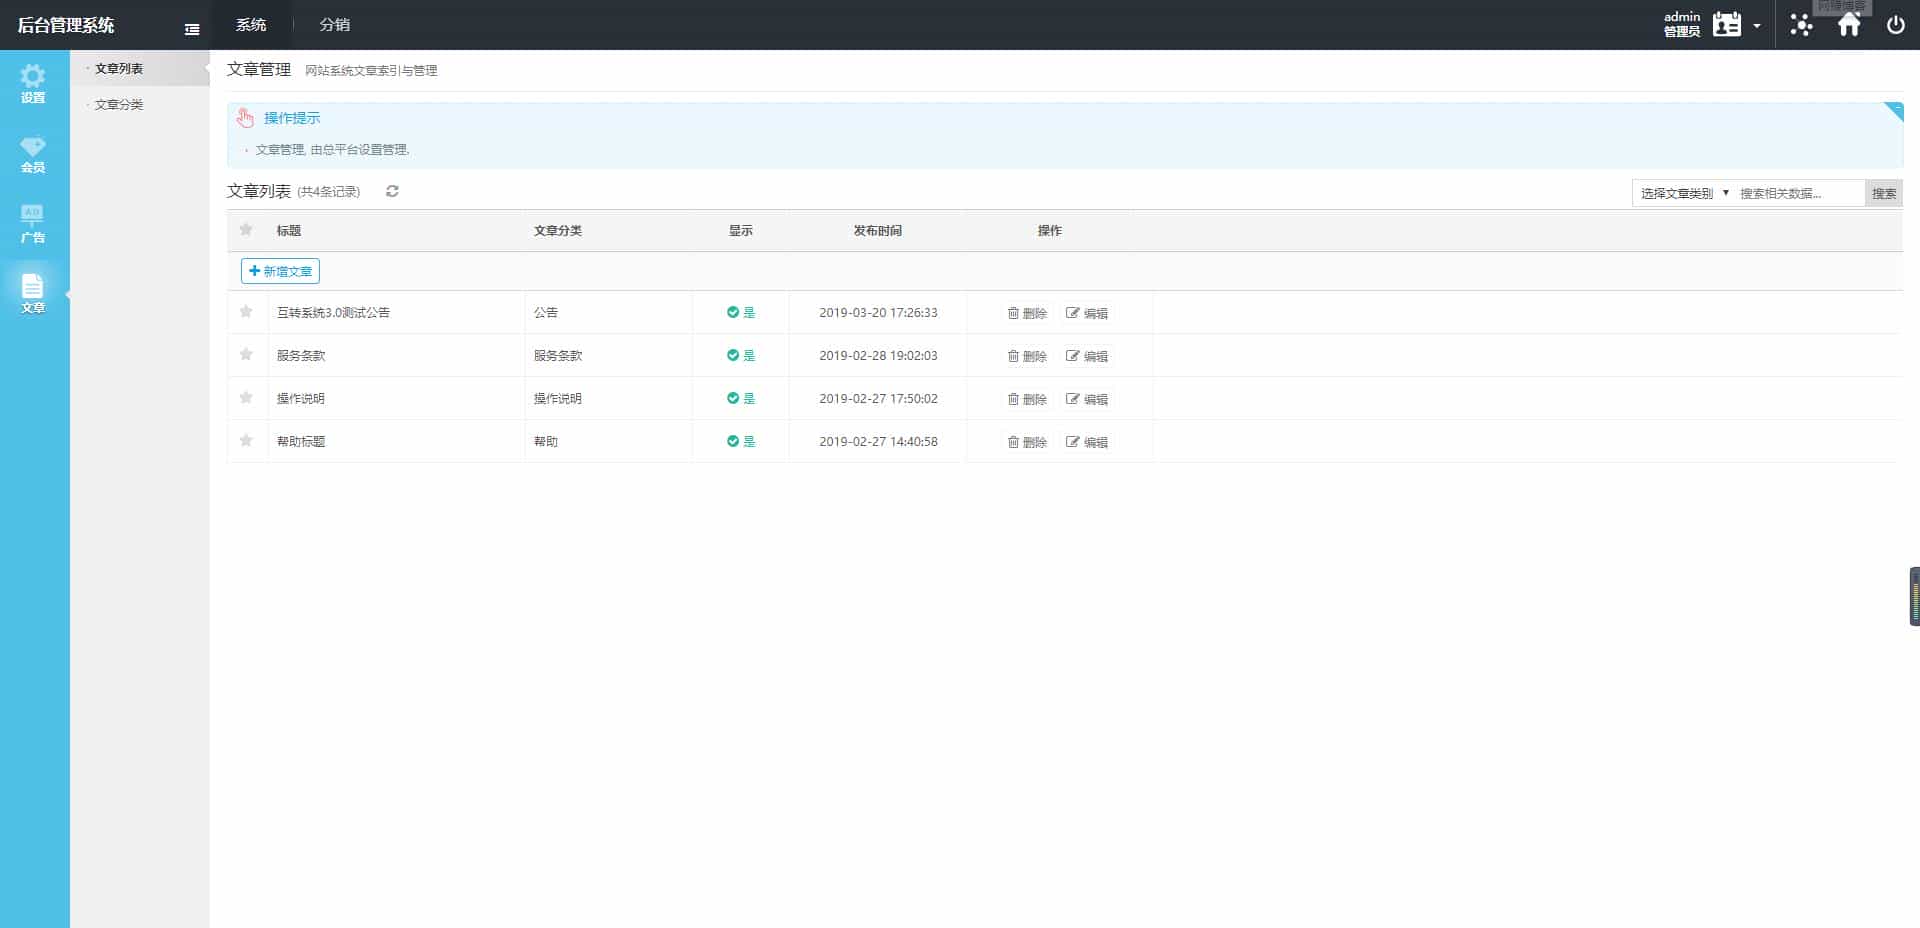Star the 互转系统3.0测试公告 row
Screen dimensions: 1920x928
pos(246,312)
